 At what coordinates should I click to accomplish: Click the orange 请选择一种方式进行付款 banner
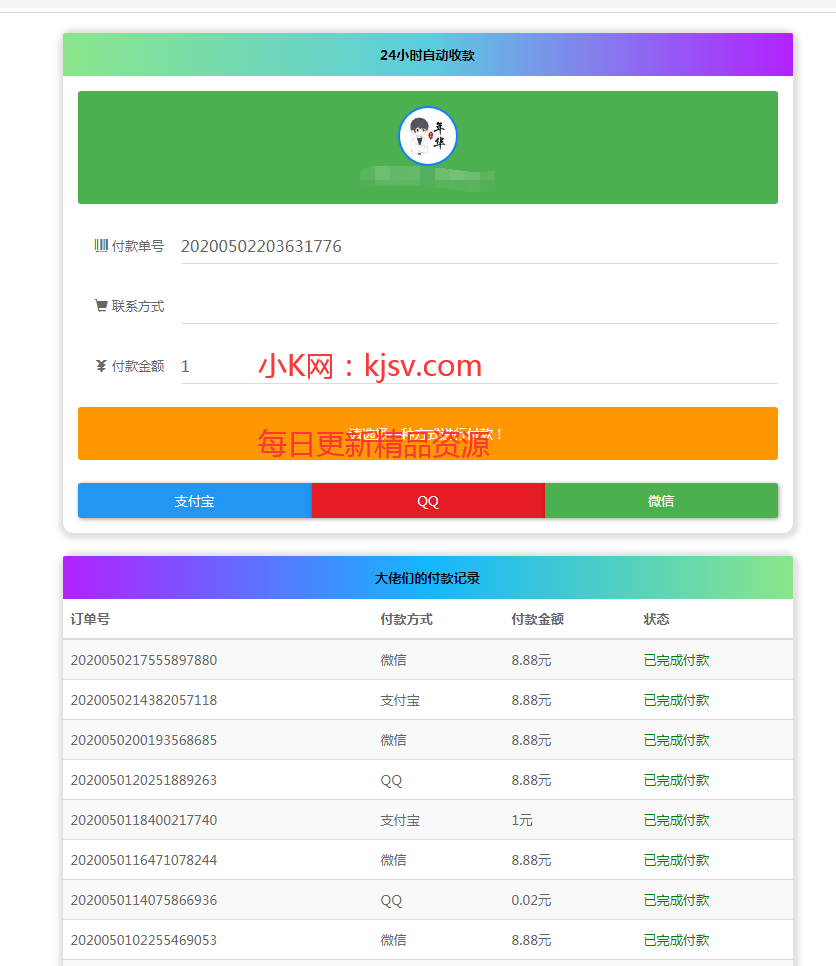428,433
